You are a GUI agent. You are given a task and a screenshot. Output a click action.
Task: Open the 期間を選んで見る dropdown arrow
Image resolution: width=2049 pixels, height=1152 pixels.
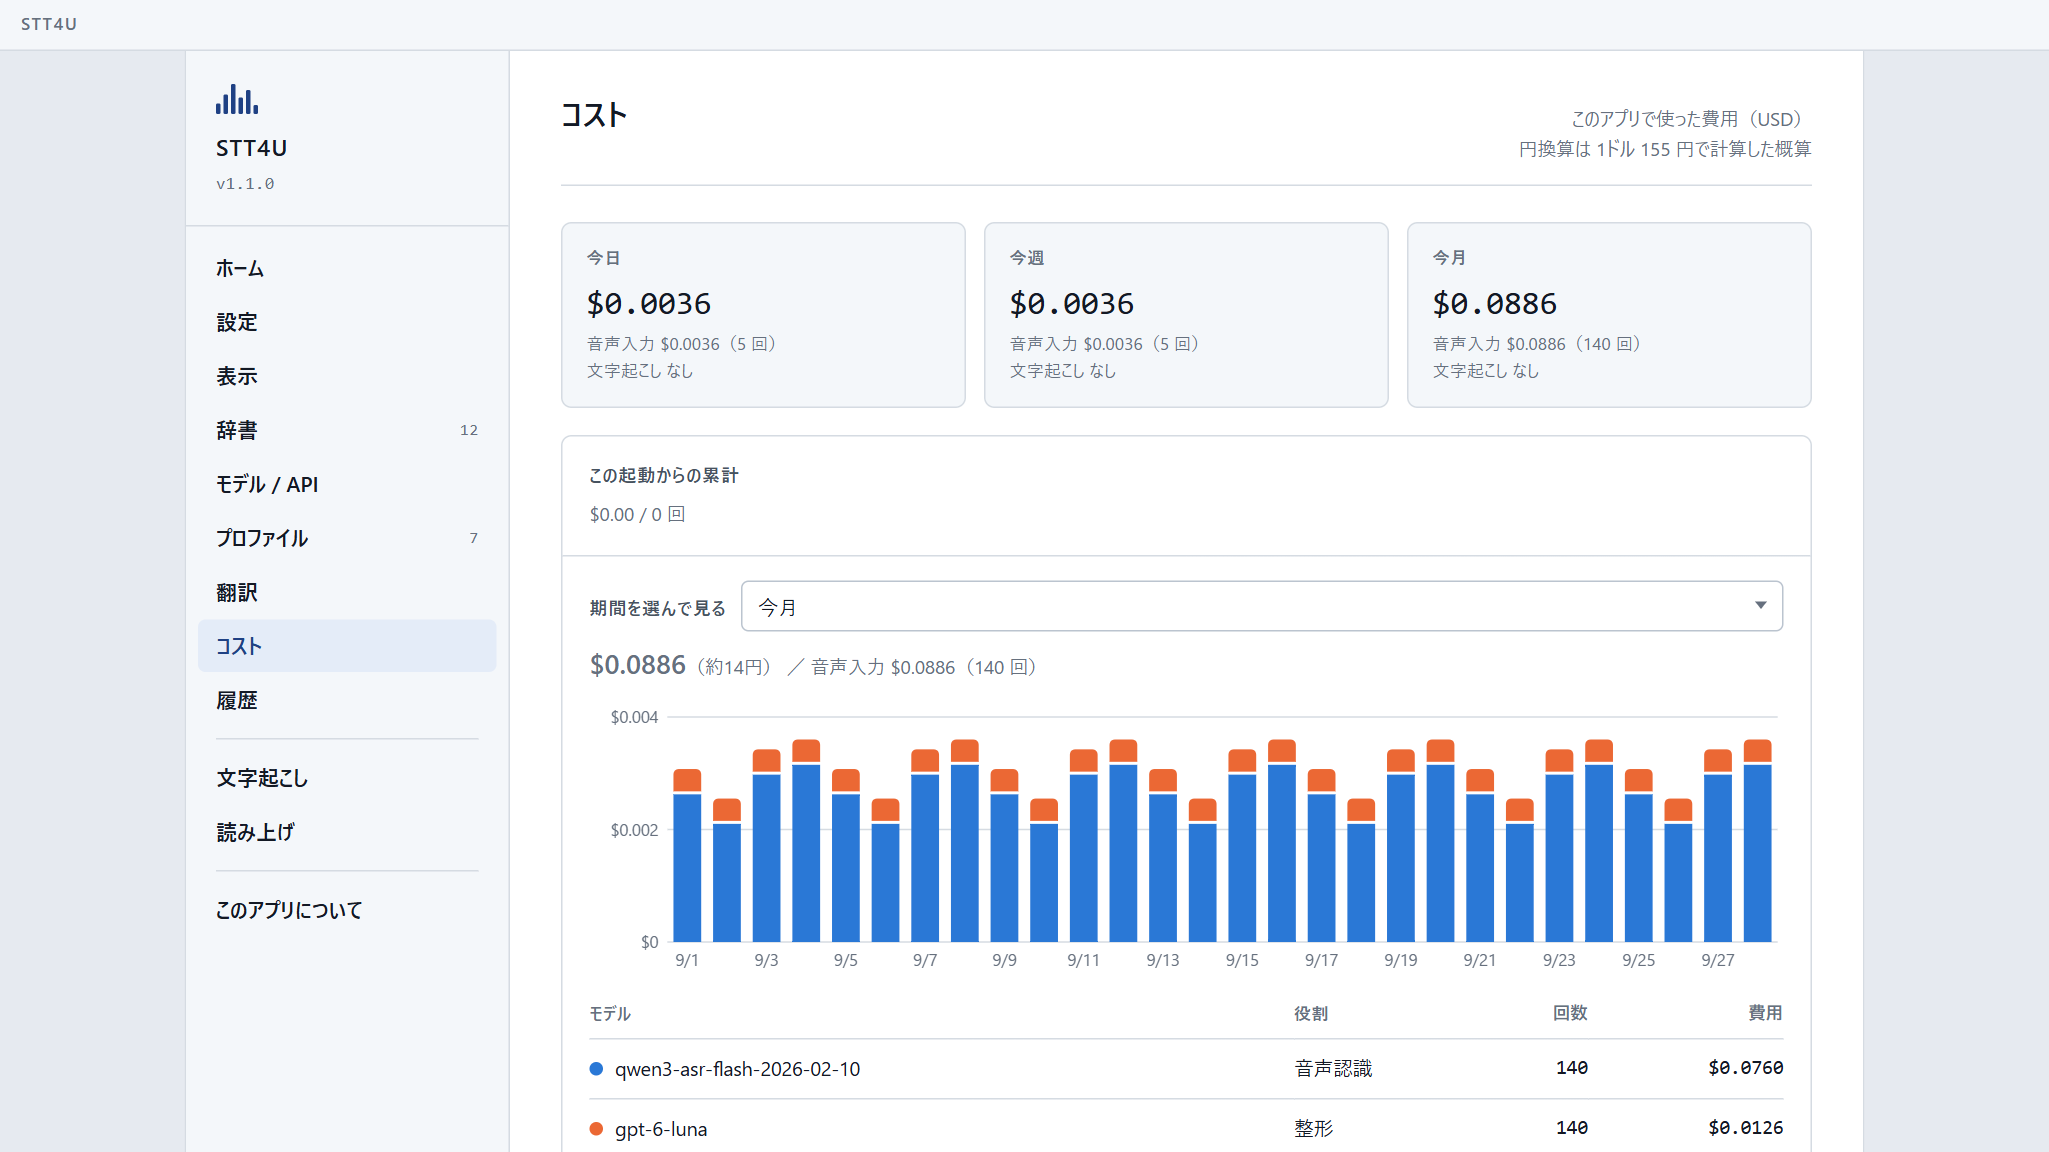tap(1760, 606)
